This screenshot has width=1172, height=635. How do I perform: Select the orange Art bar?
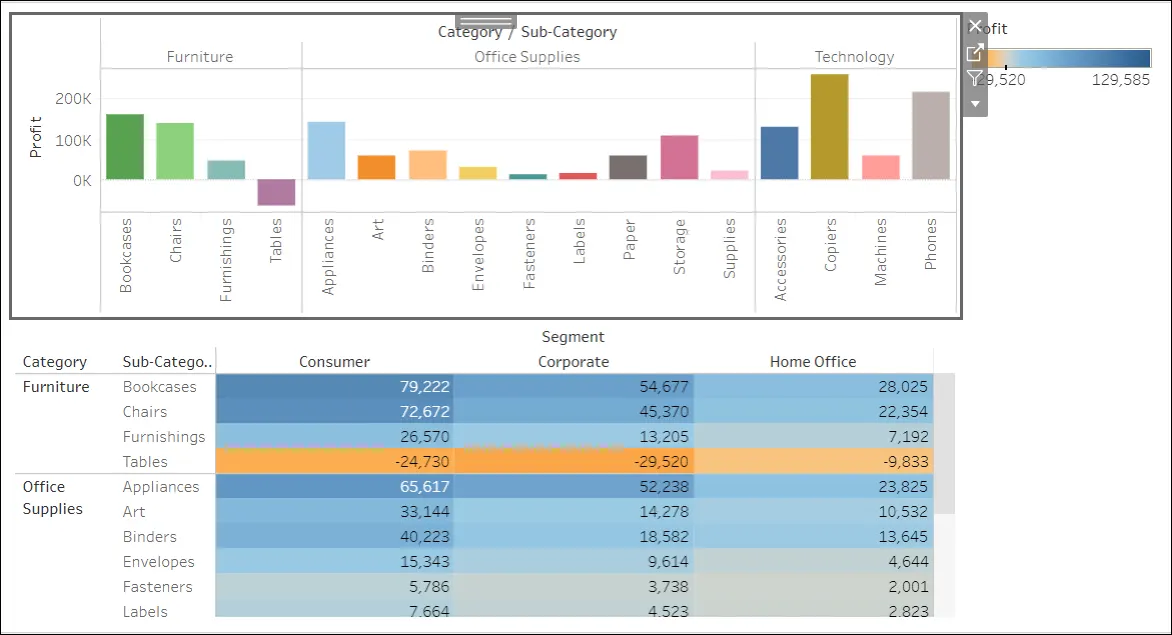coord(376,167)
